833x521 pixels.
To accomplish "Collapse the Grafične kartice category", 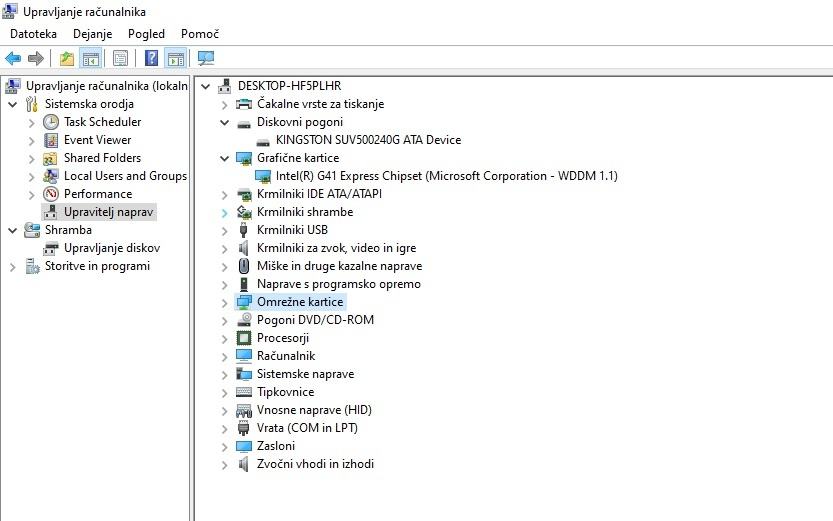I will tap(225, 159).
